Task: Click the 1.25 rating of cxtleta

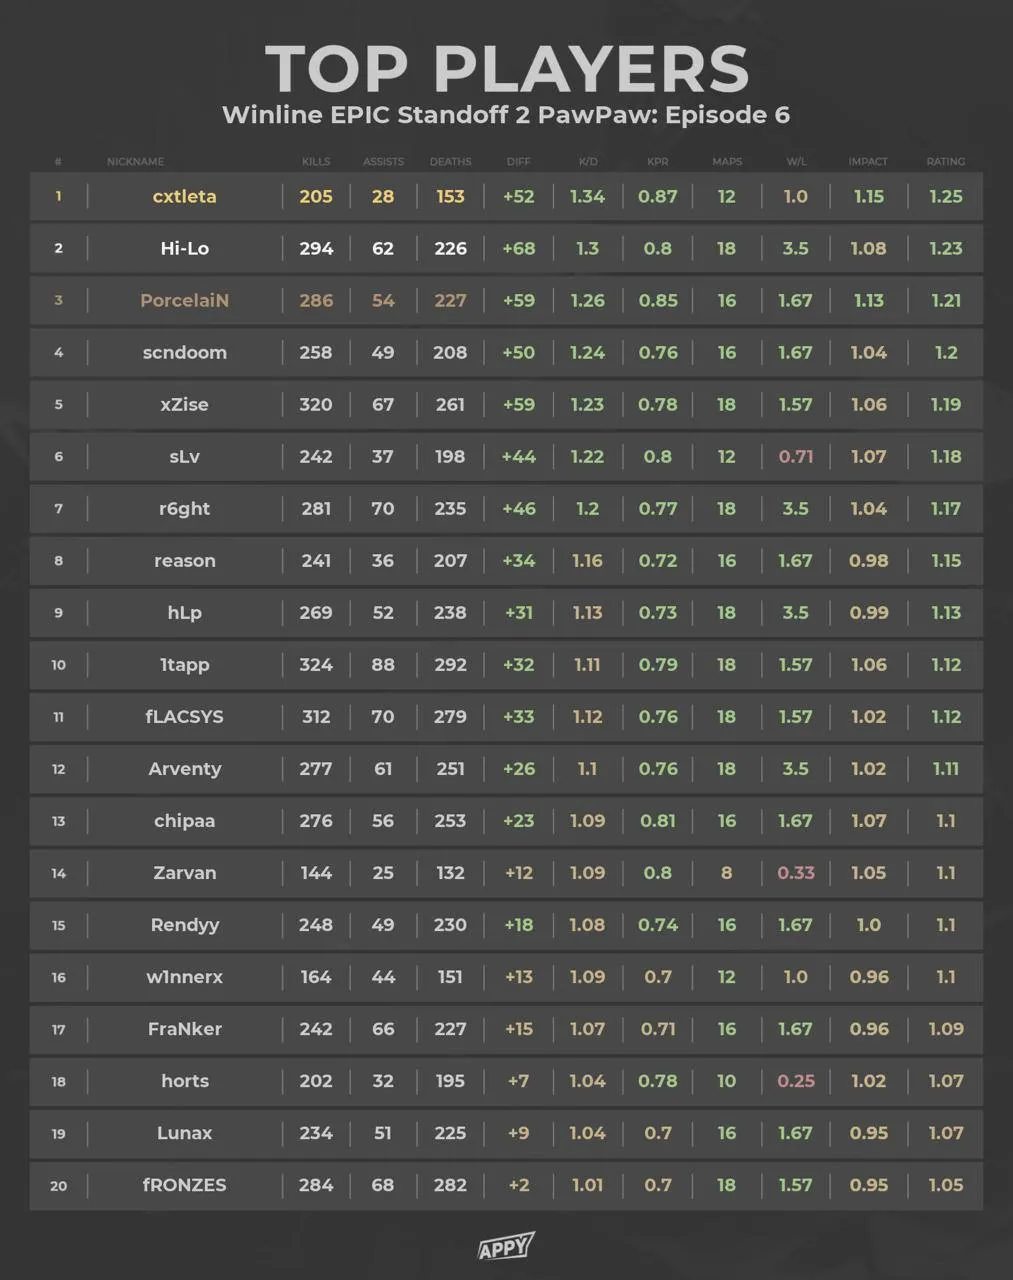Action: pyautogui.click(x=945, y=197)
